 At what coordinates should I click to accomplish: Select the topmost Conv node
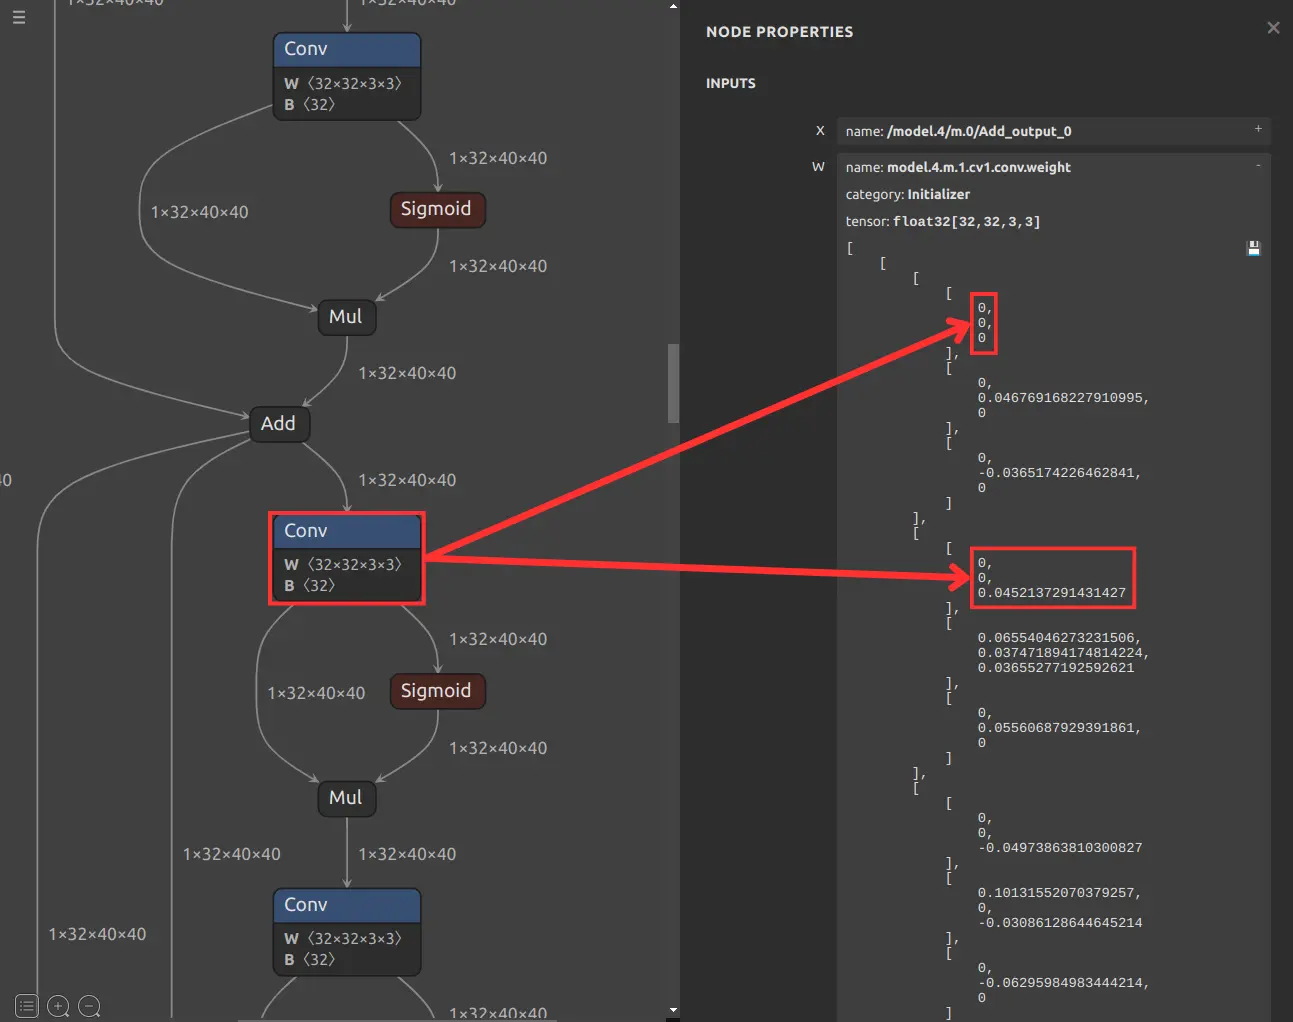coord(346,76)
